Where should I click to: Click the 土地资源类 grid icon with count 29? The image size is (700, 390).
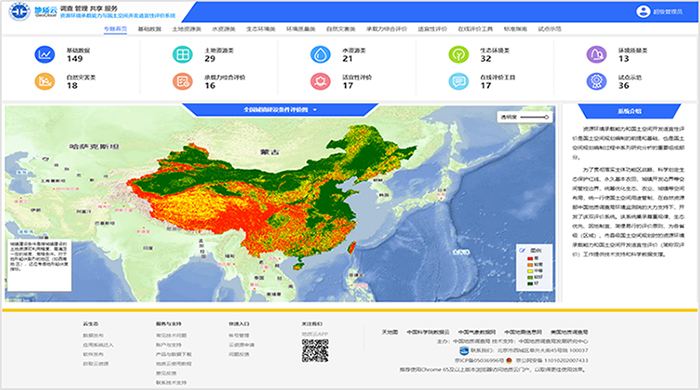click(183, 54)
